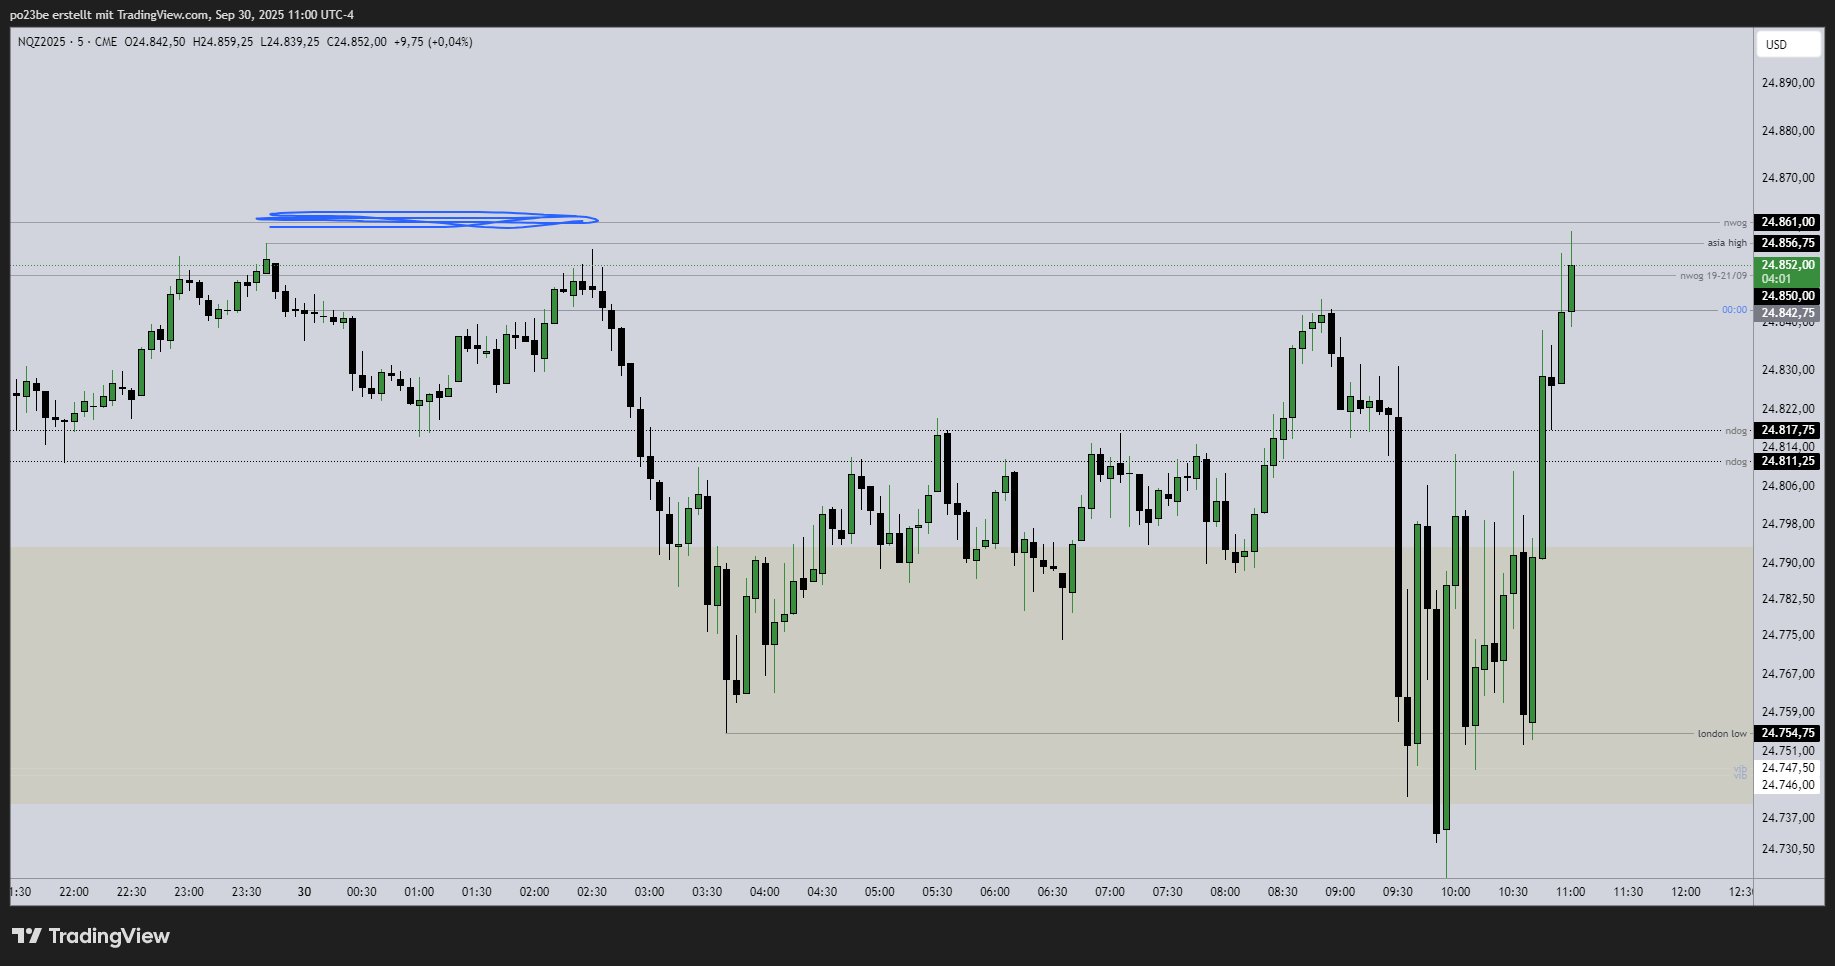Click the 24.730,50 price axis tick

[x=1787, y=849]
